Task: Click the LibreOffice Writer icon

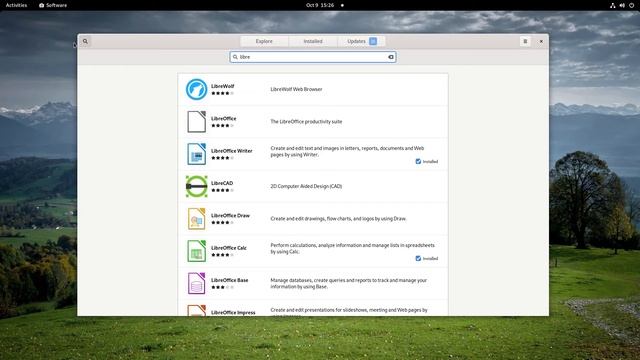Action: (196, 154)
